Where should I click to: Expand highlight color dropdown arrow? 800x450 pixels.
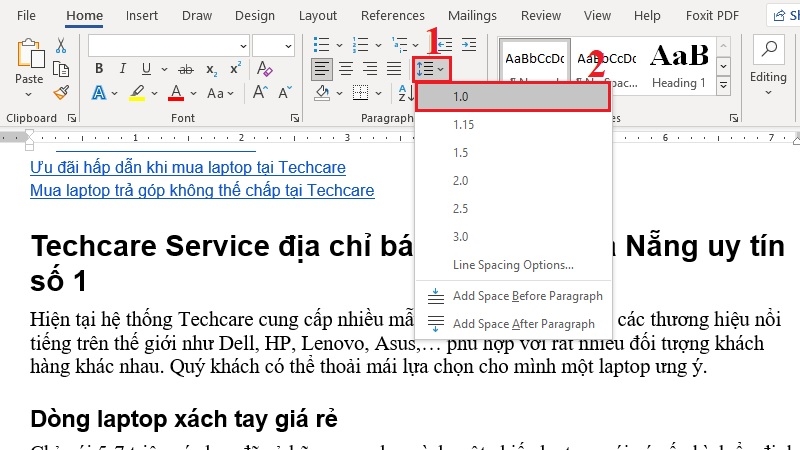[154, 94]
